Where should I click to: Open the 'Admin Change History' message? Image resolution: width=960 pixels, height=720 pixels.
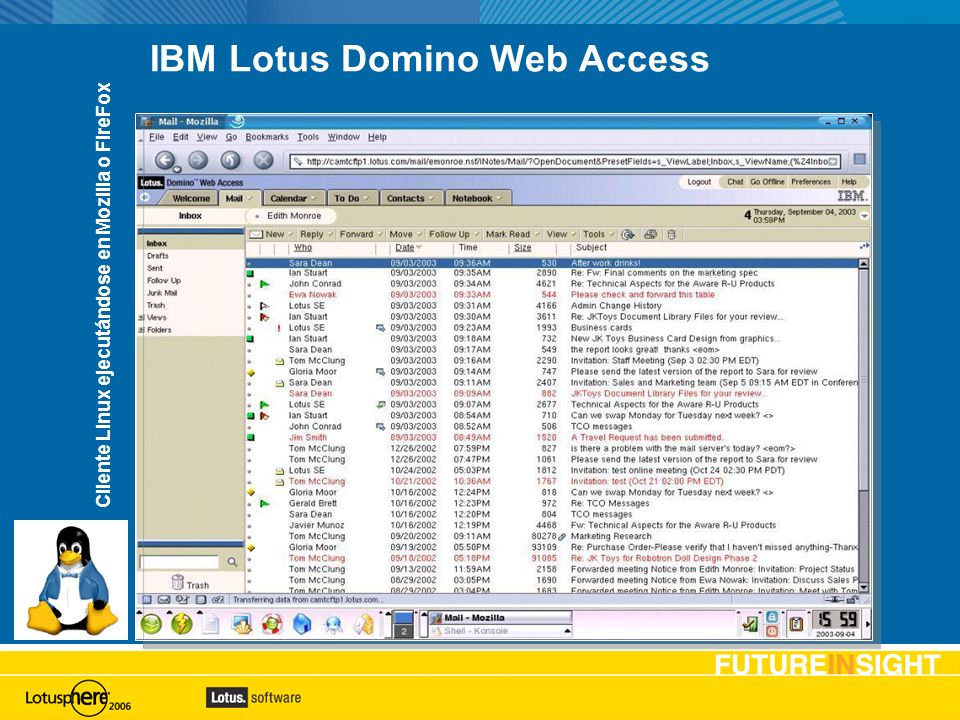pos(552,306)
